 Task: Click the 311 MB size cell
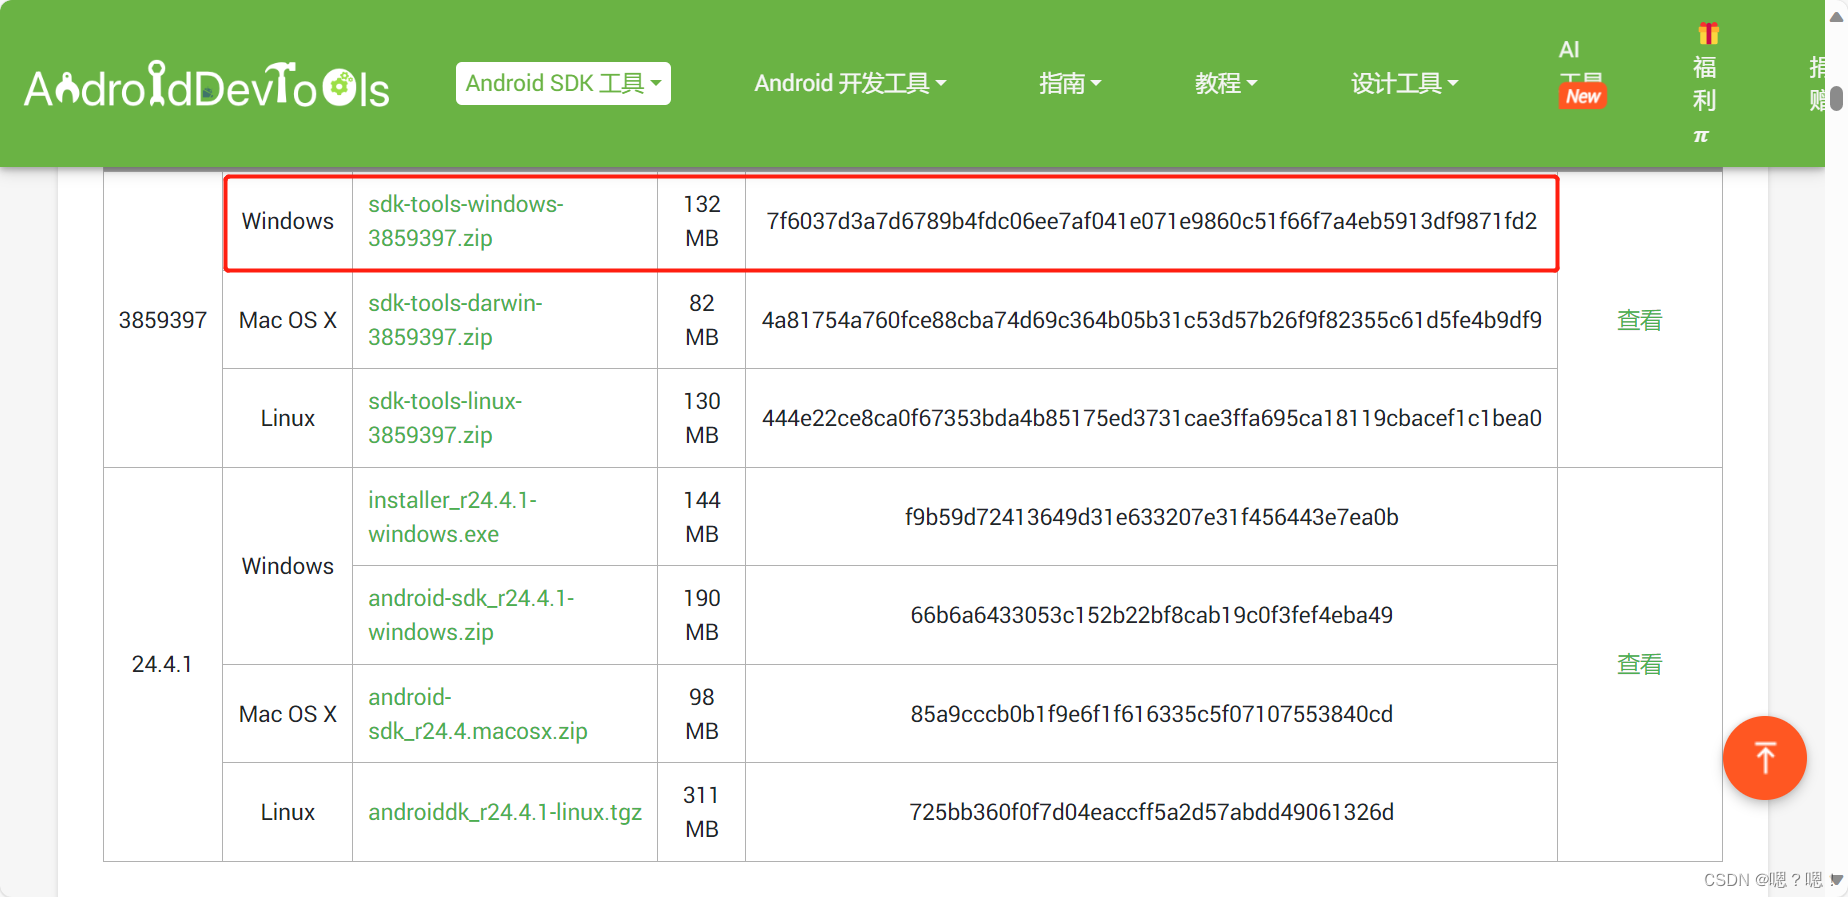[702, 812]
